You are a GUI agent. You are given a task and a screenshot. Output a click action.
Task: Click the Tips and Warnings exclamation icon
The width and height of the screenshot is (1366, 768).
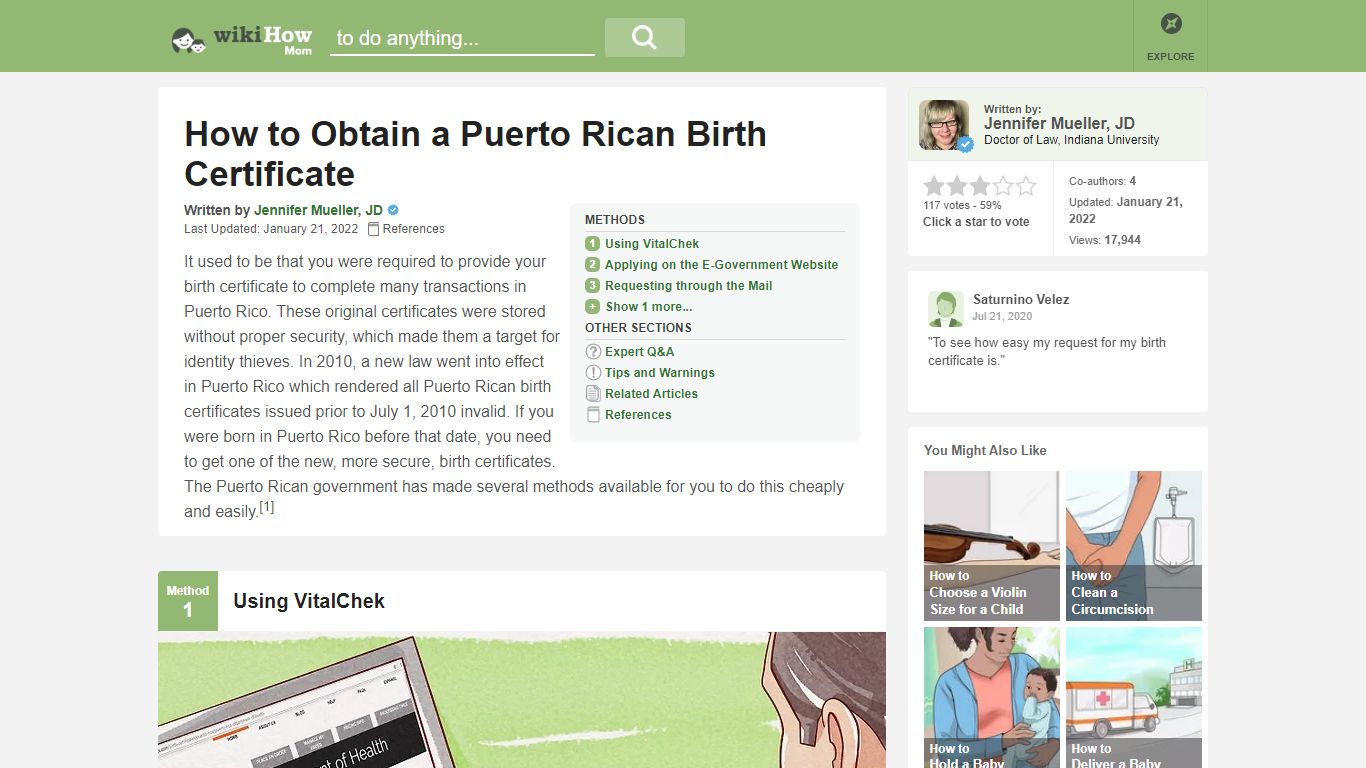[x=593, y=373]
